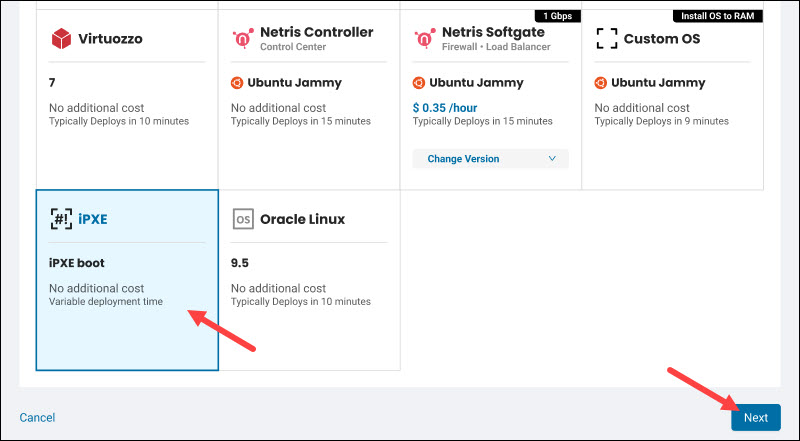Select the Netris Softgate title
800x441 pixels.
[x=493, y=32]
